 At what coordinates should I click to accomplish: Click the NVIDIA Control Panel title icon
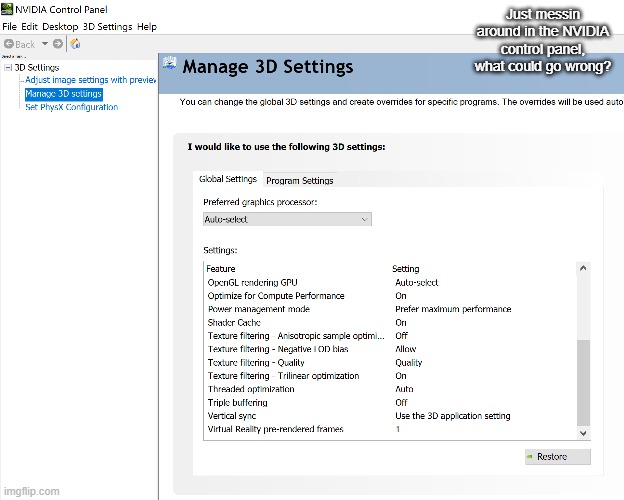pyautogui.click(x=7, y=9)
